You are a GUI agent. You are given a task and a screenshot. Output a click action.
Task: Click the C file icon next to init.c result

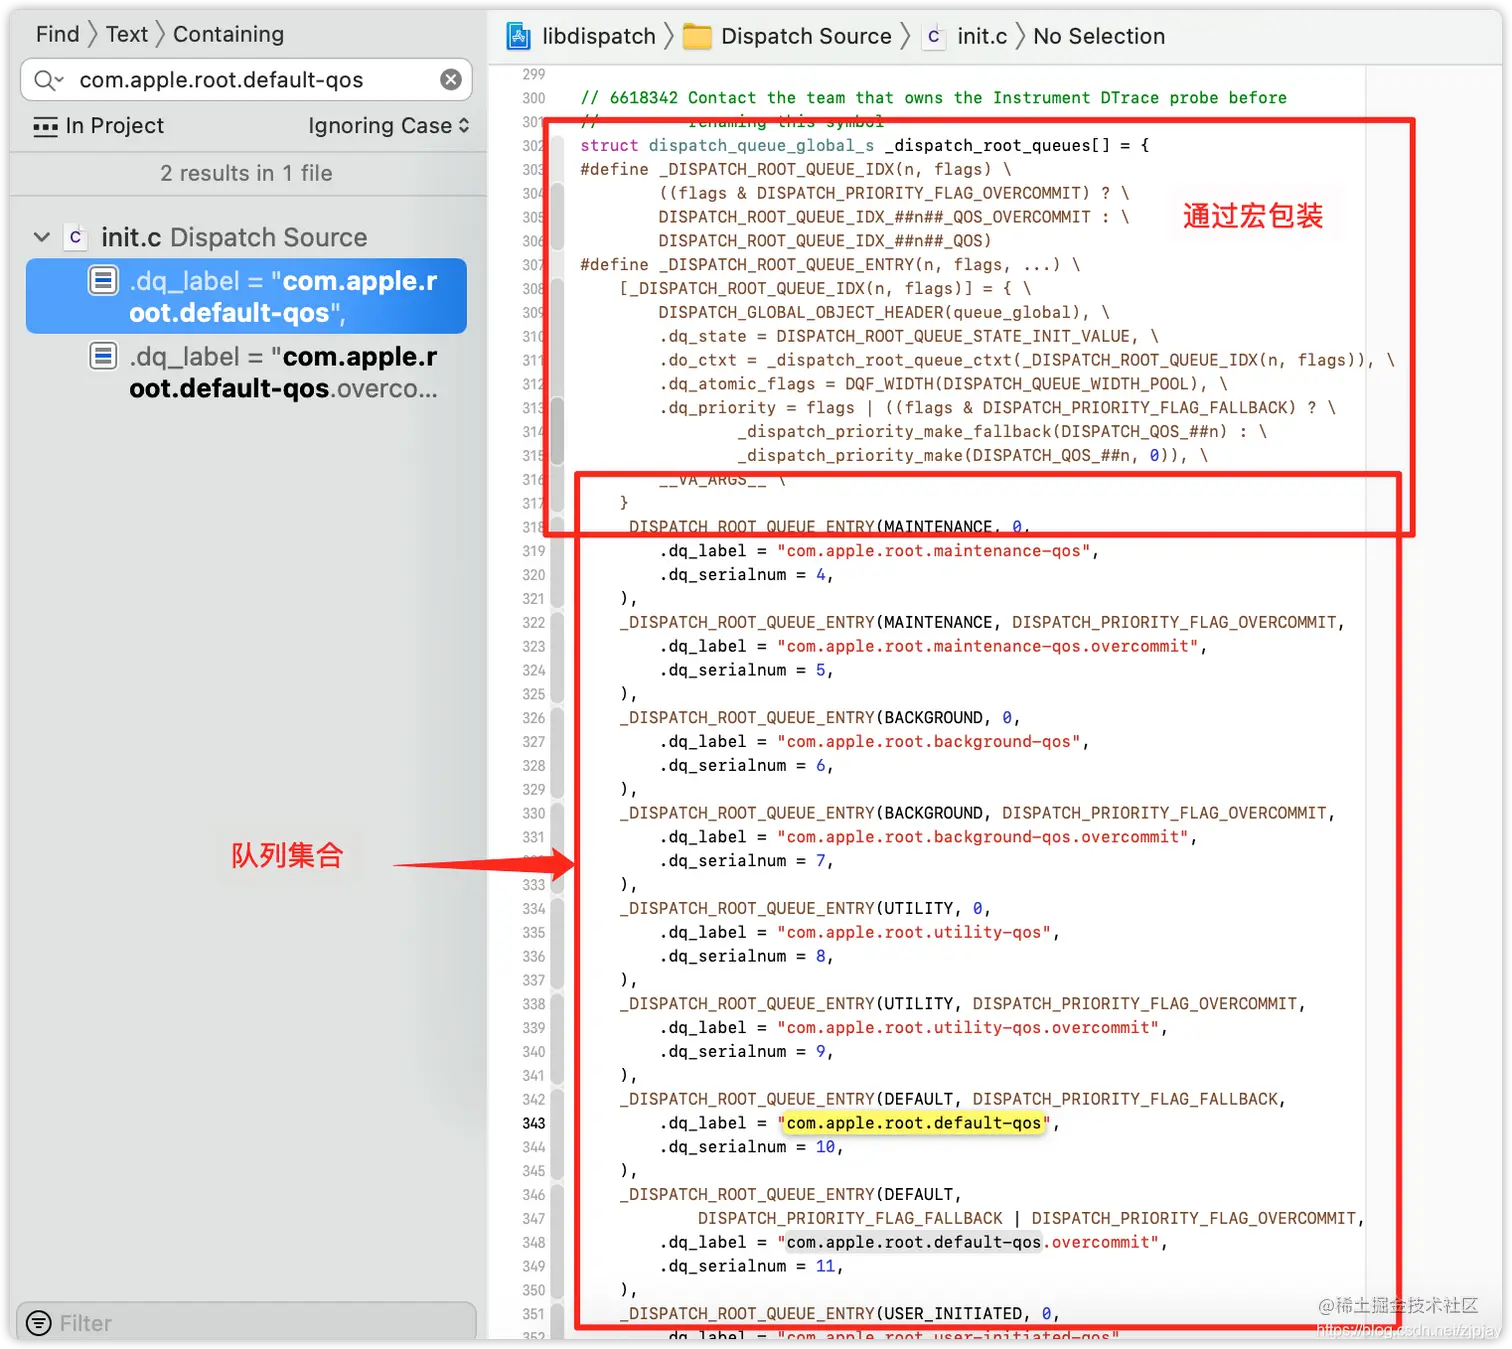tap(75, 237)
